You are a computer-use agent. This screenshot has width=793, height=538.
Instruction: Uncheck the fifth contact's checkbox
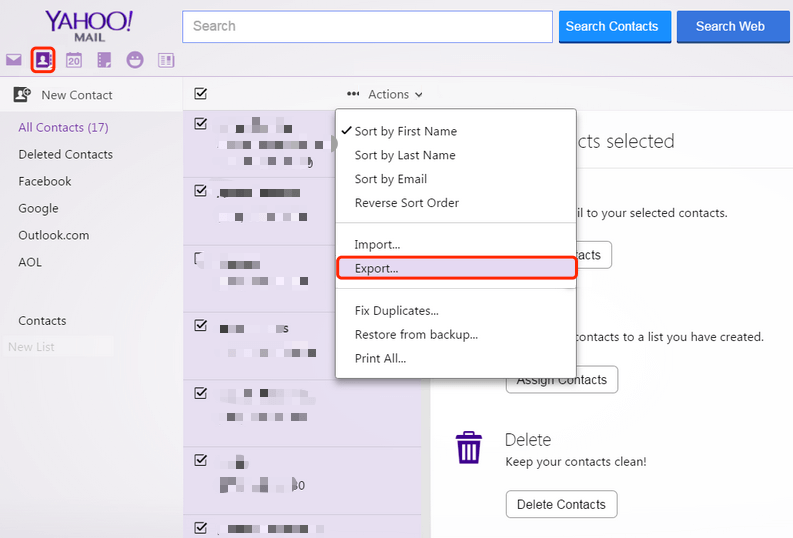pyautogui.click(x=201, y=393)
